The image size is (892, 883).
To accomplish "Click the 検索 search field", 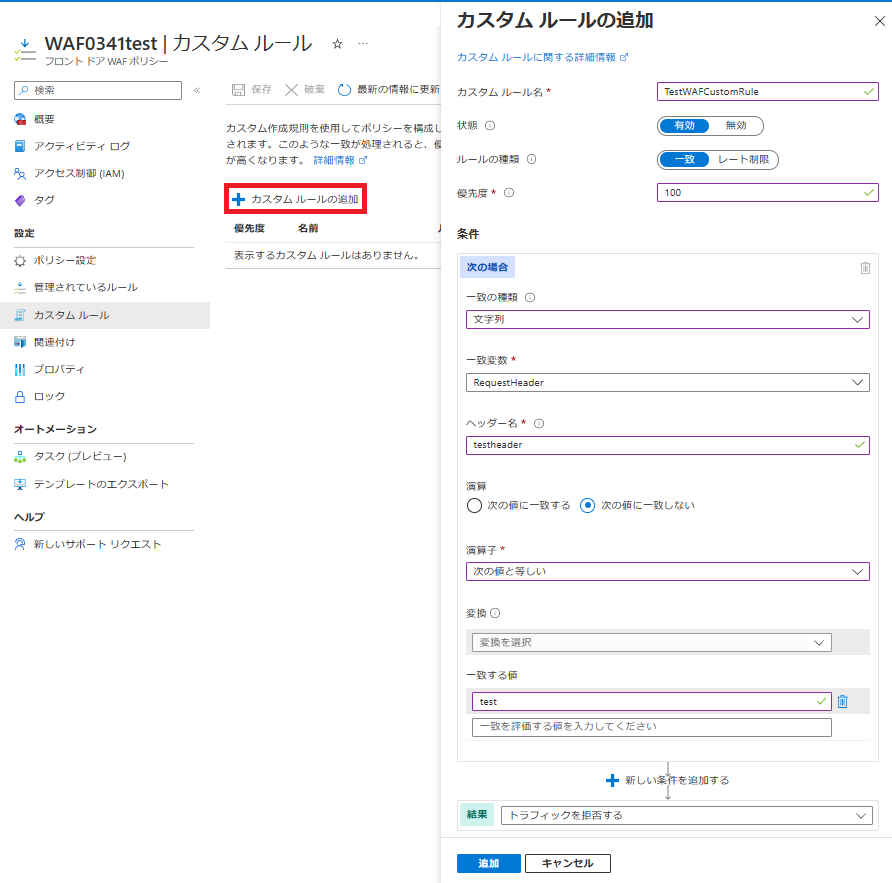I will (x=97, y=90).
